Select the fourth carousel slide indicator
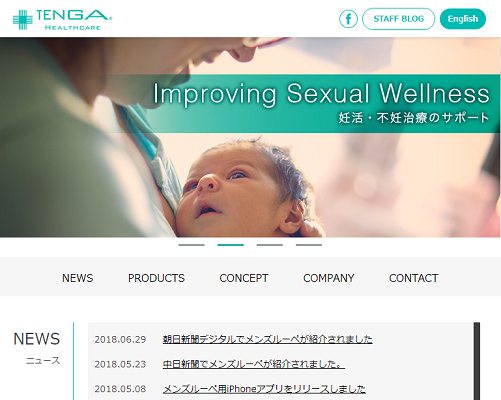This screenshot has width=501, height=400. coord(309,245)
